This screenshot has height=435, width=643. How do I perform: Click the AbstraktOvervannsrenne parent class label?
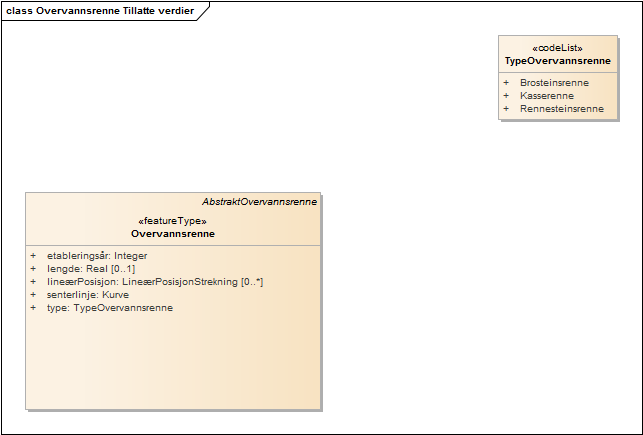(259, 201)
